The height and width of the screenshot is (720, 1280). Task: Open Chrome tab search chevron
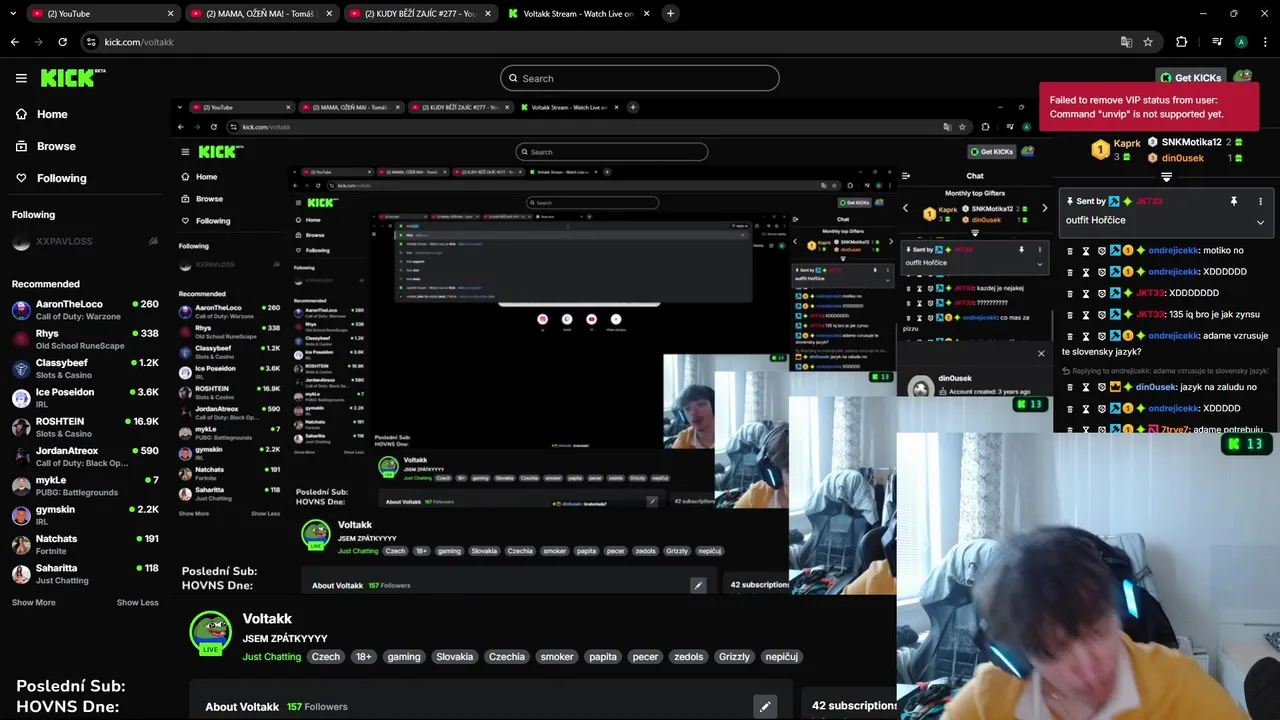tap(14, 13)
